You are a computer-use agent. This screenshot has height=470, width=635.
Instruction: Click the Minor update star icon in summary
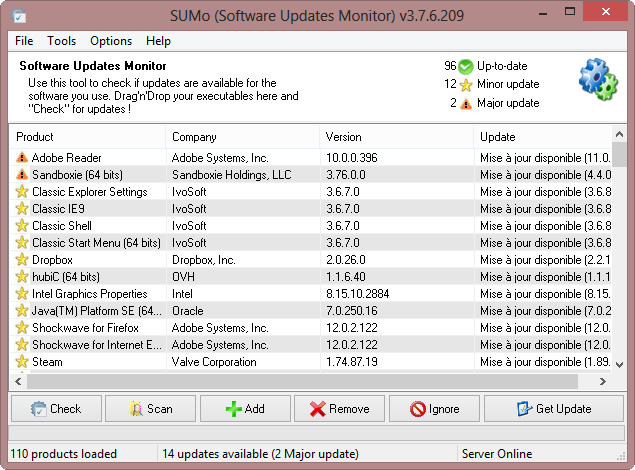tap(466, 85)
